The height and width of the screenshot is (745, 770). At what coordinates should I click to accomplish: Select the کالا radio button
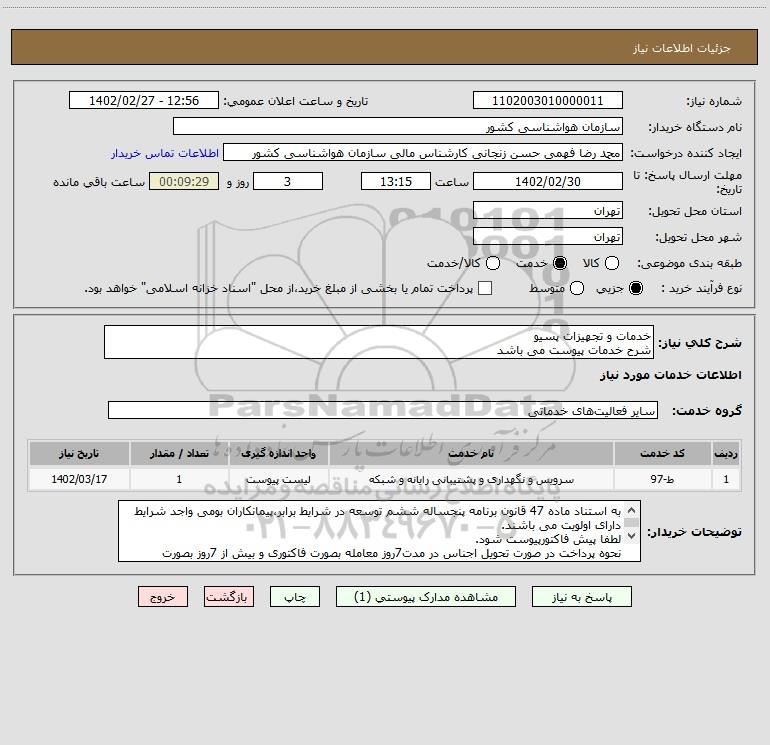(611, 263)
